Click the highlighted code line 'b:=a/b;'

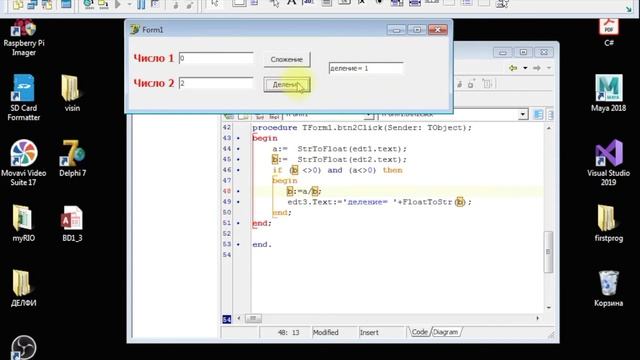pos(304,191)
